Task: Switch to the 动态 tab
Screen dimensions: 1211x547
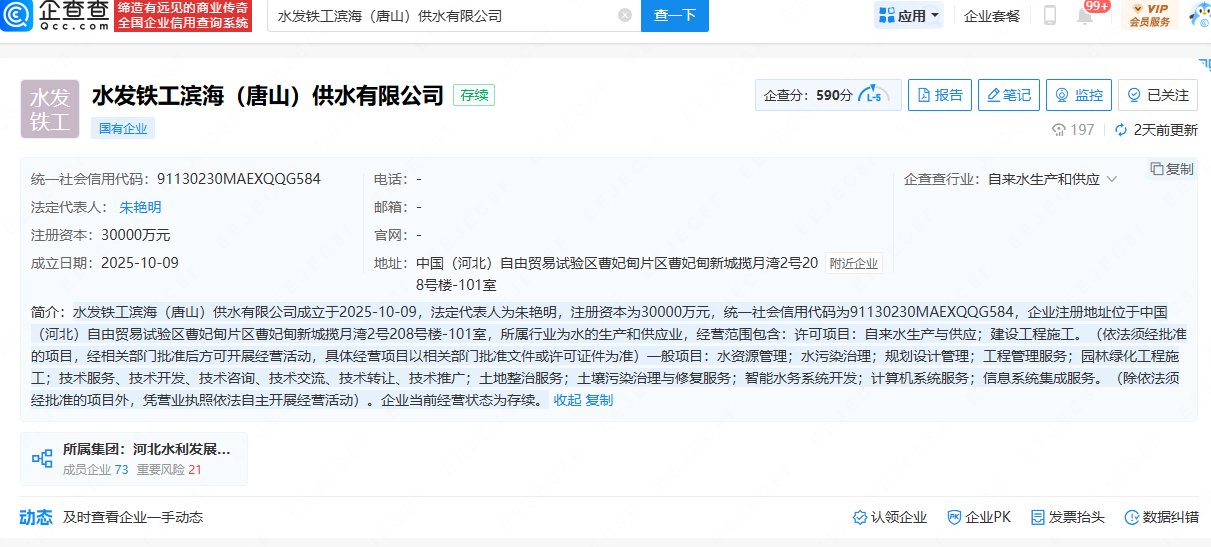Action: pos(36,517)
